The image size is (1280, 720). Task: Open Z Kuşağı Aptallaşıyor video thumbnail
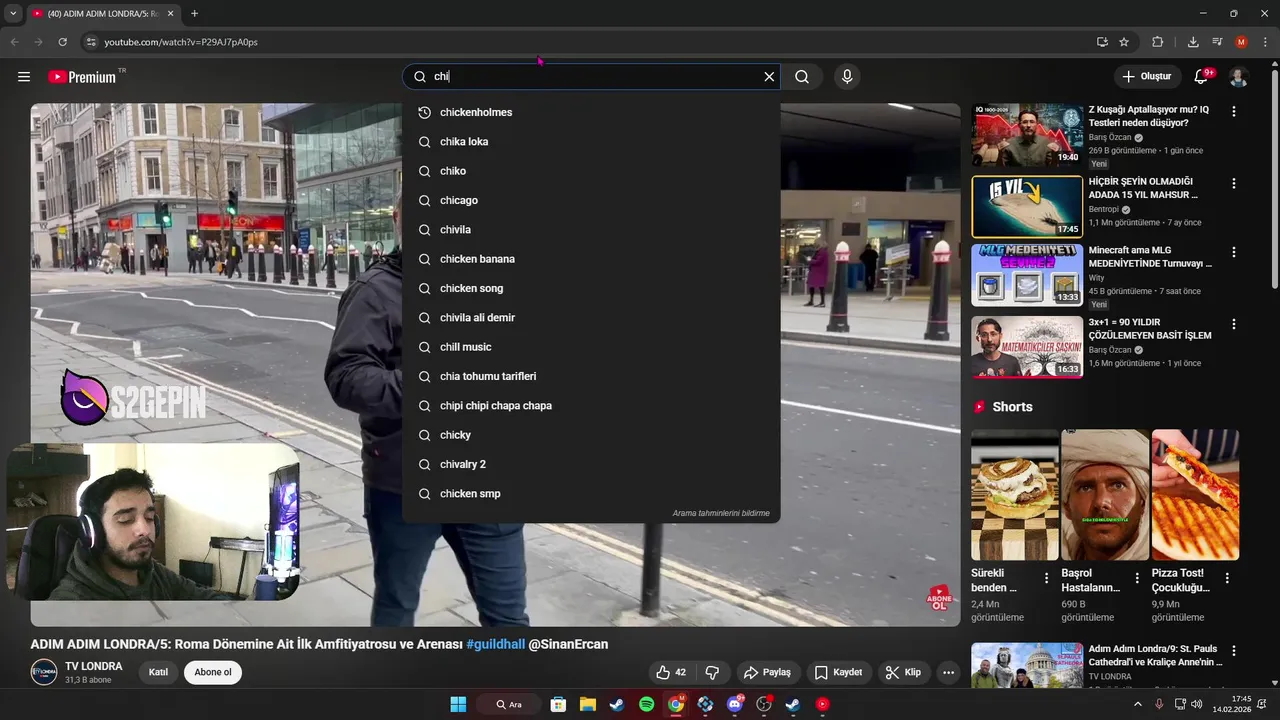[x=1027, y=135]
